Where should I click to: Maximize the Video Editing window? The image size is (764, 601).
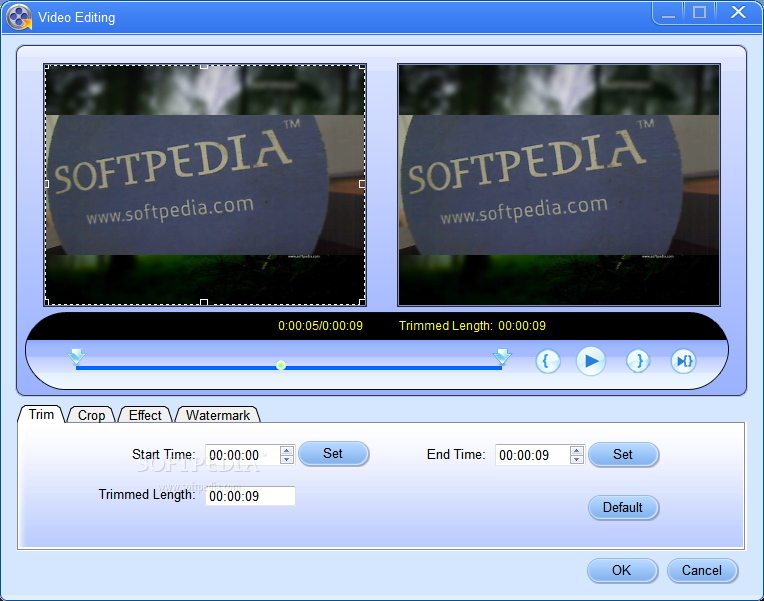click(x=700, y=13)
